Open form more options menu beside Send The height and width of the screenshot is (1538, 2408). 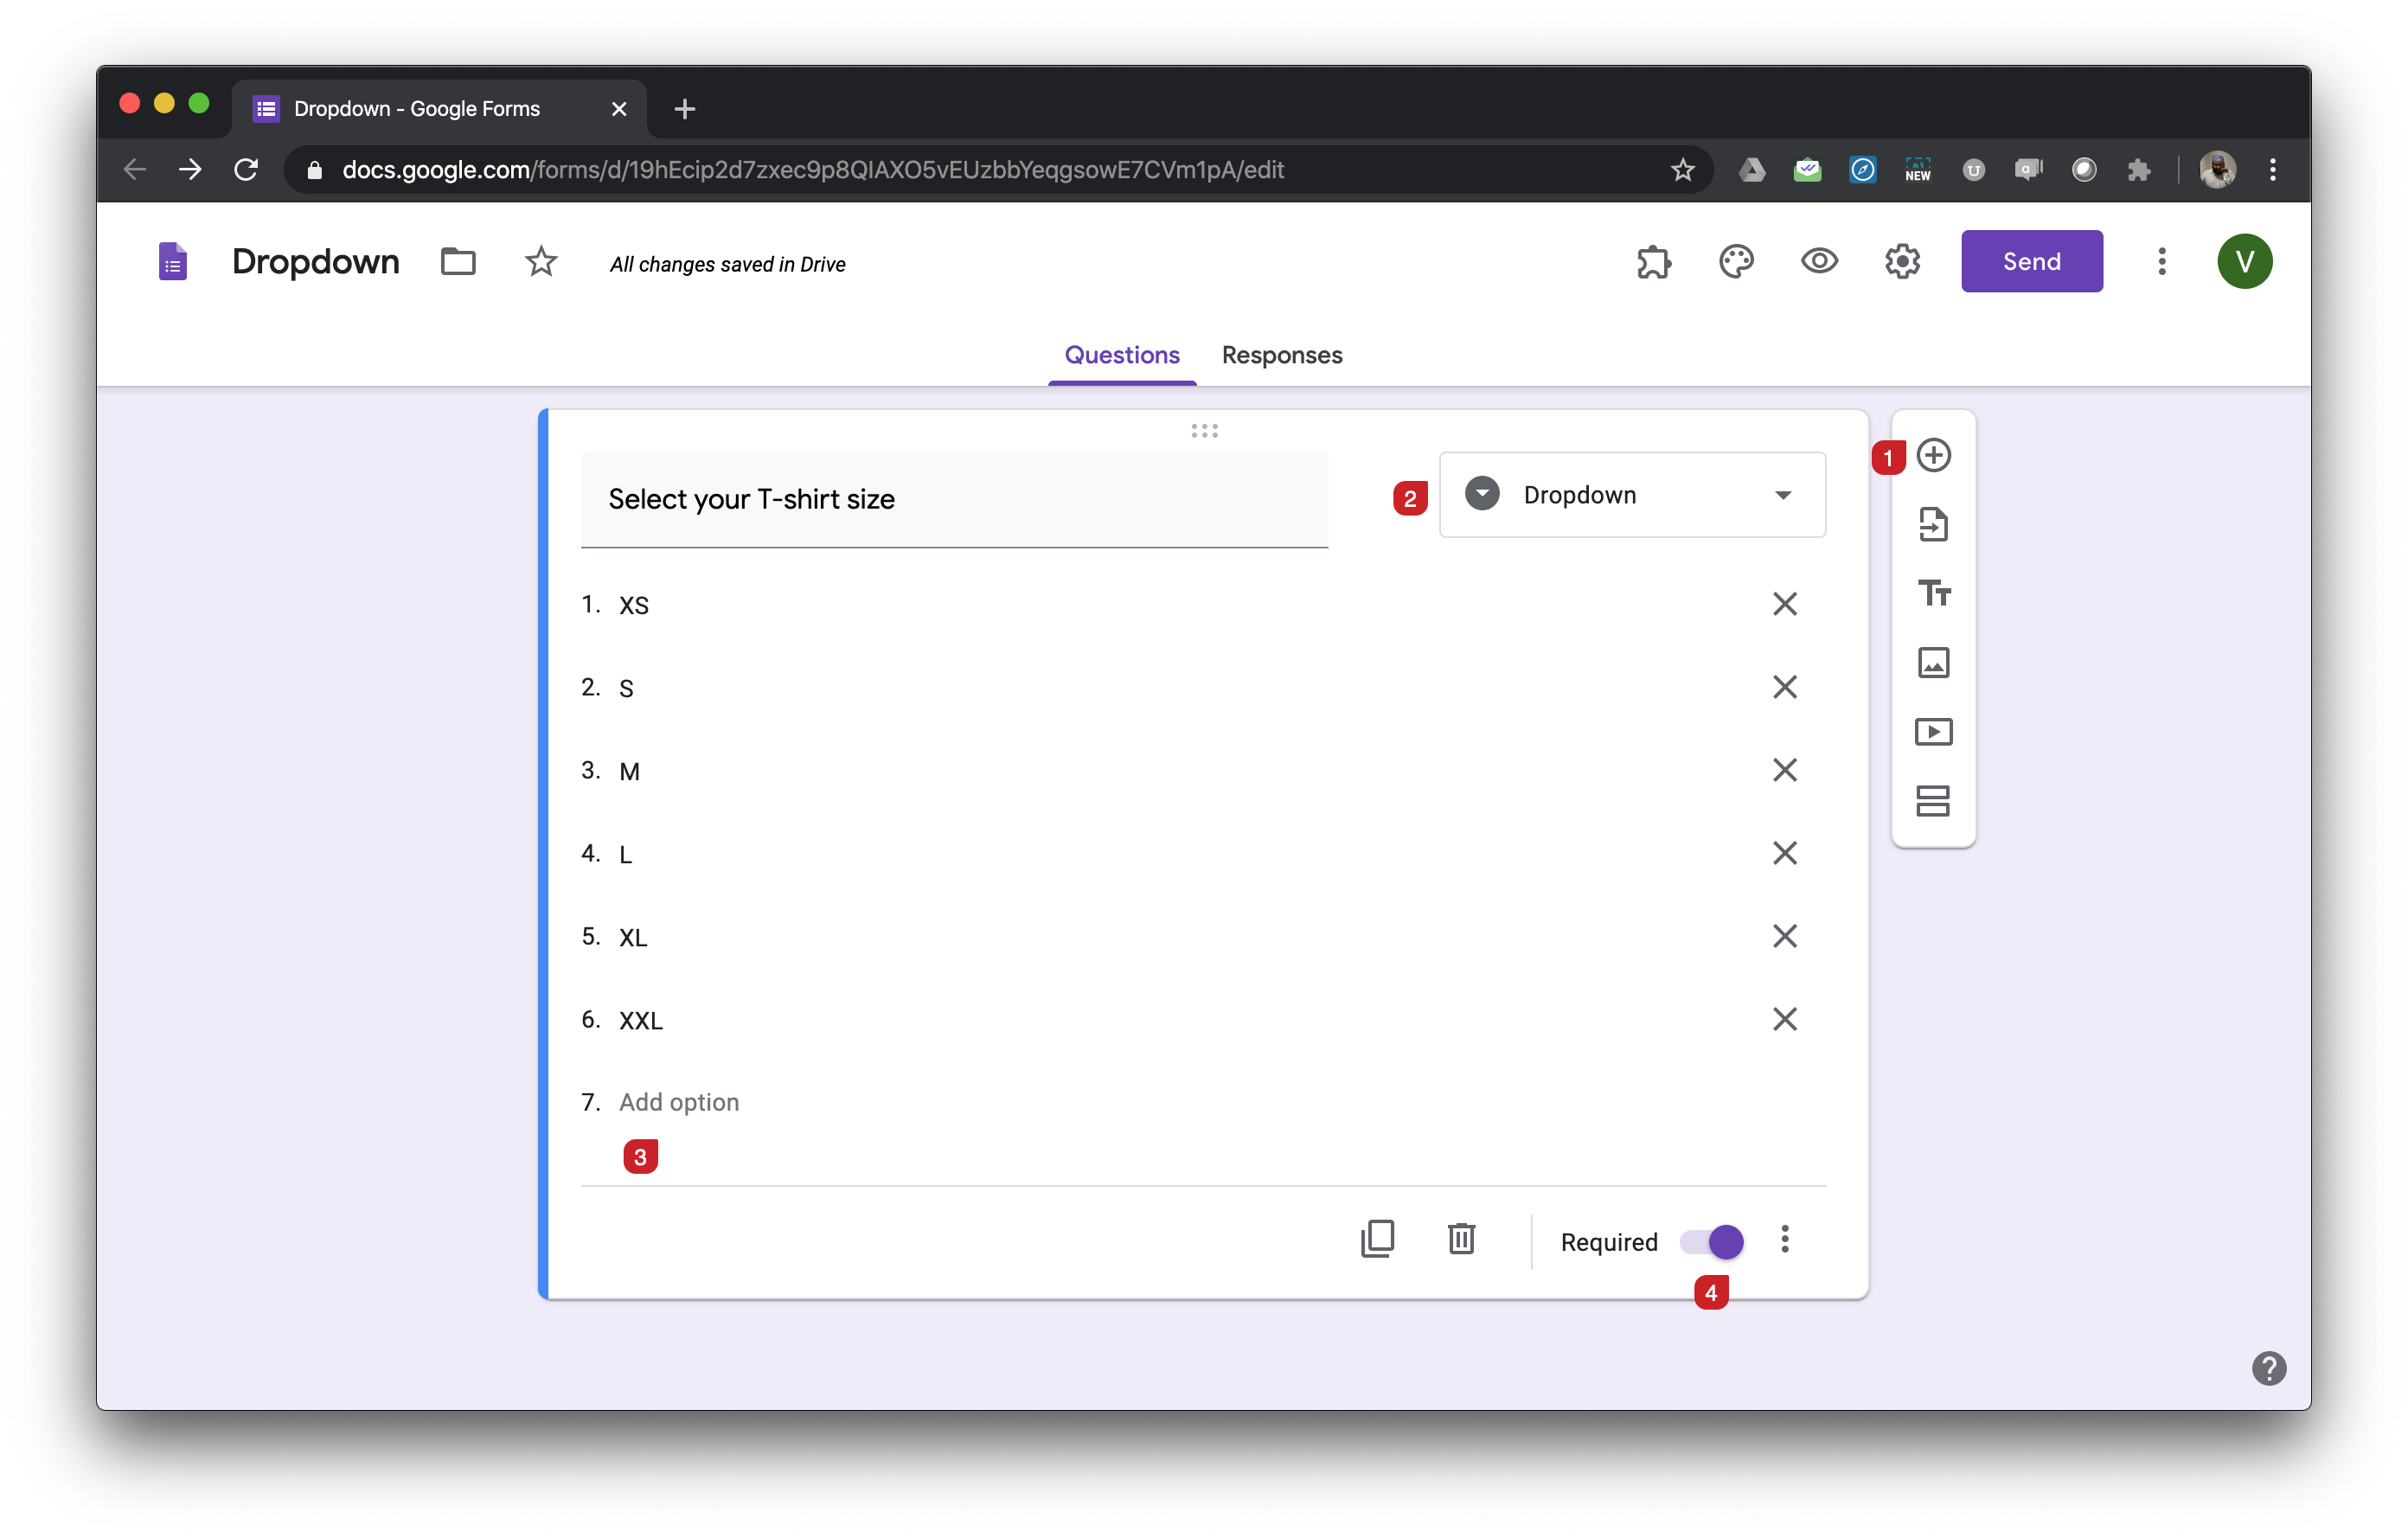tap(2161, 262)
